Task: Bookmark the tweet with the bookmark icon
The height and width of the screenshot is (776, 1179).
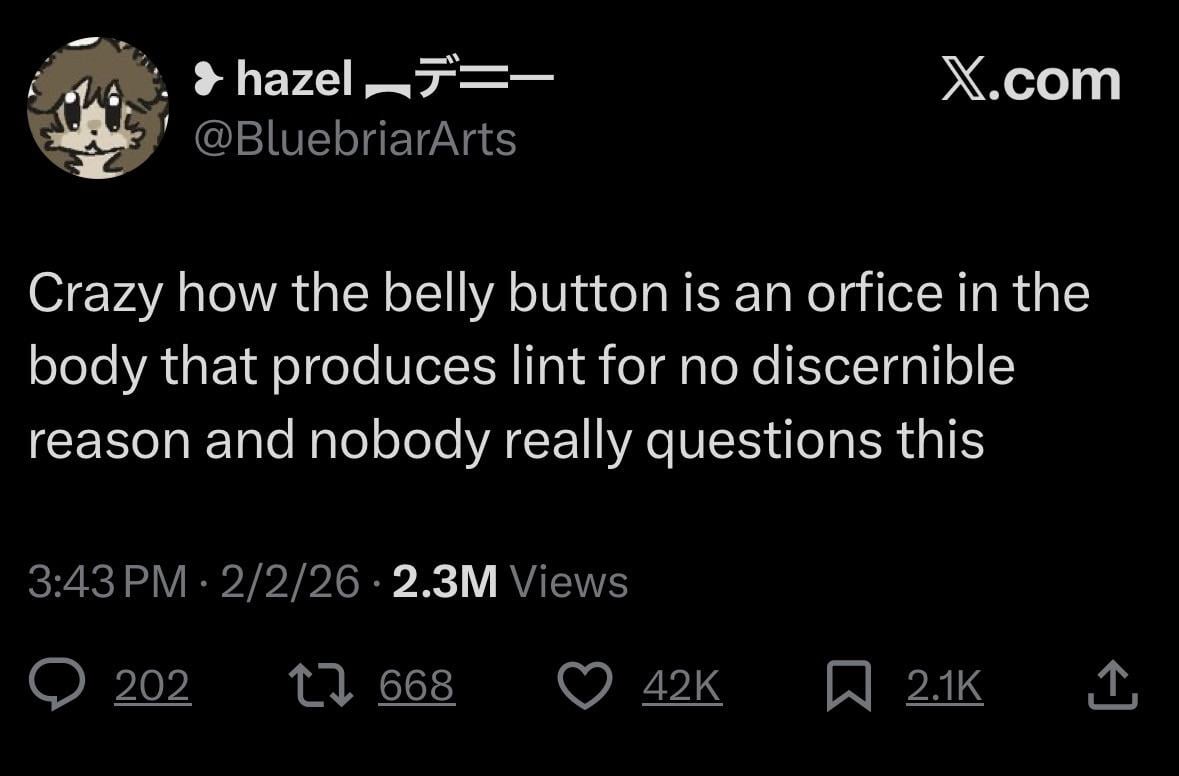Action: [847, 686]
